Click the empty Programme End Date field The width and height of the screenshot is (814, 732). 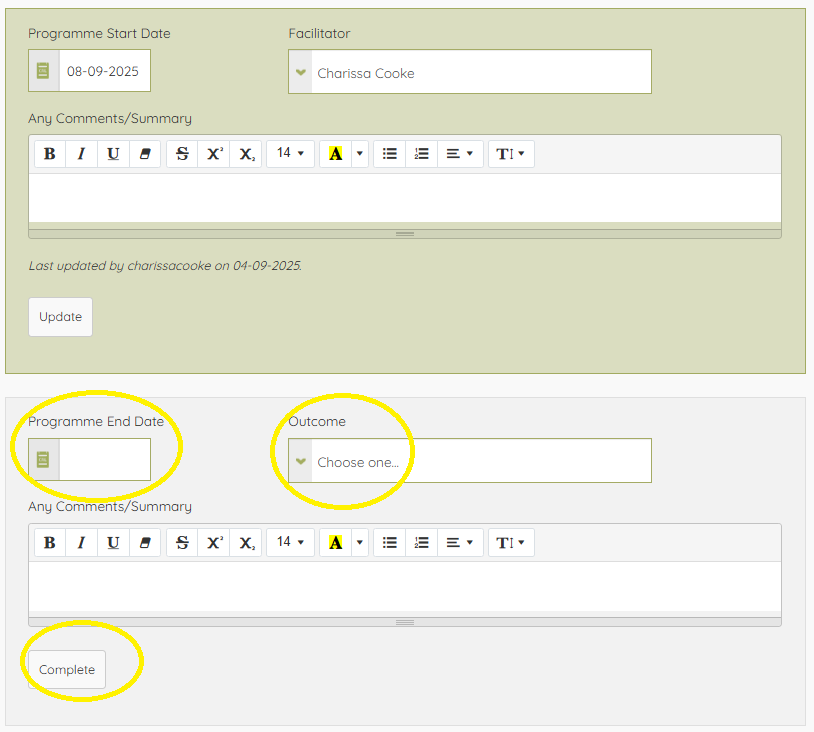click(104, 460)
